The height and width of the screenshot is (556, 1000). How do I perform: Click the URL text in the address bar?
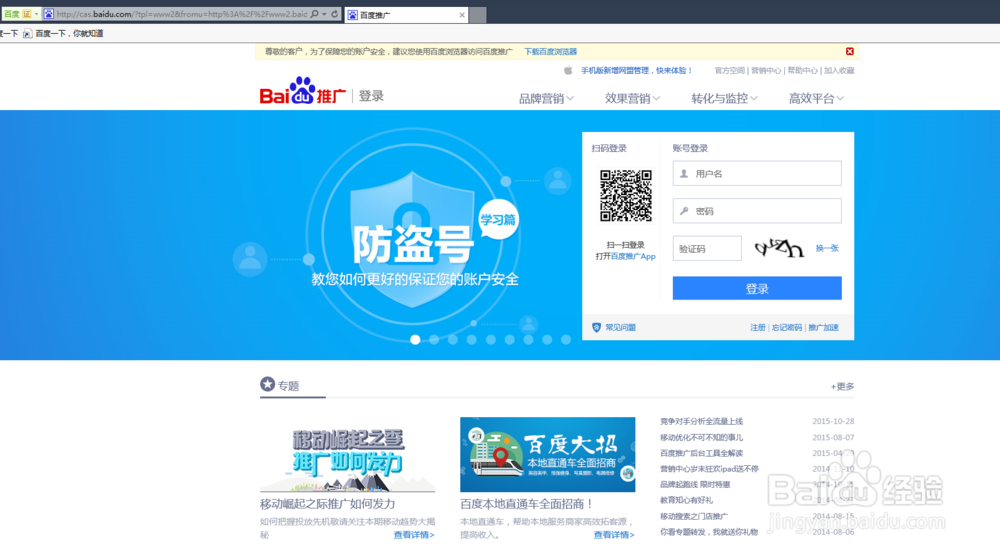(181, 13)
